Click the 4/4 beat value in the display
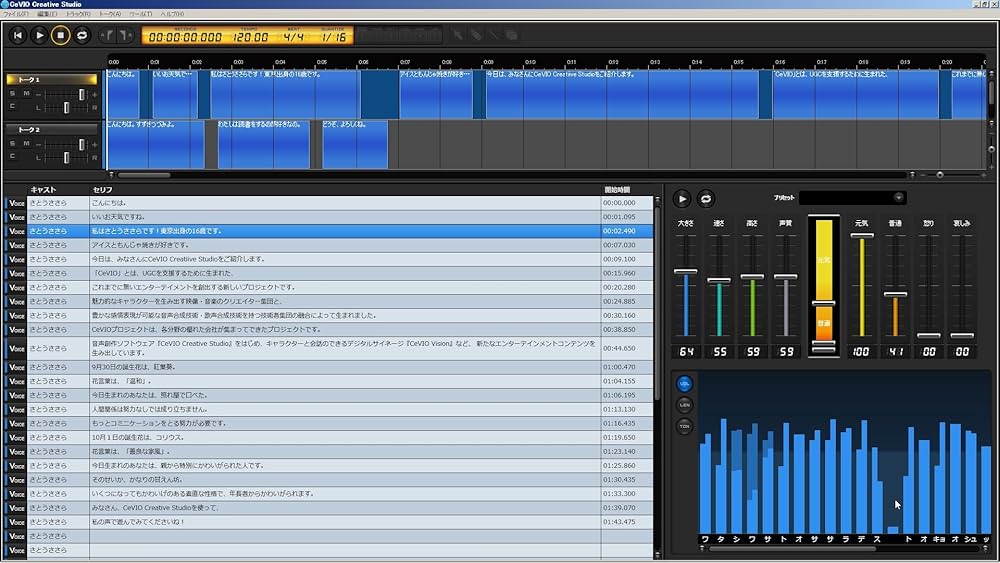 (x=293, y=36)
